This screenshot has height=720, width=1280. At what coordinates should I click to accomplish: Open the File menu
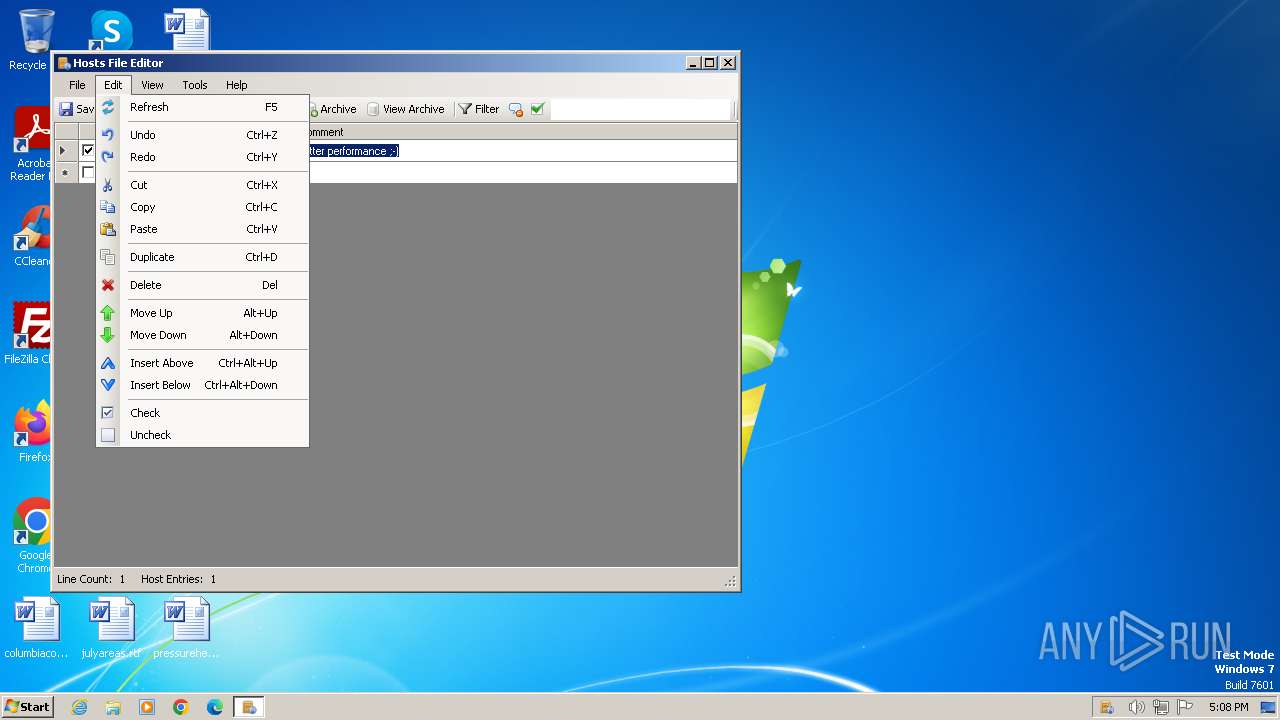(77, 85)
